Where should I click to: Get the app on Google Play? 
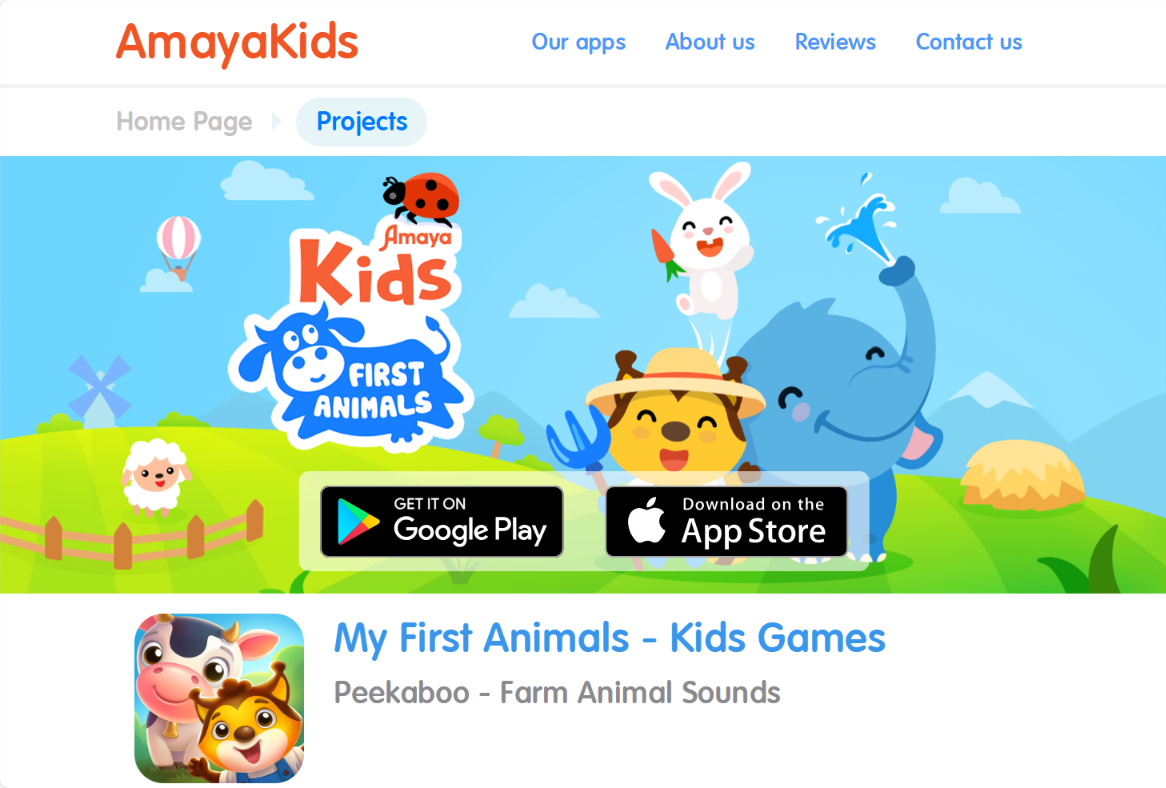[442, 521]
